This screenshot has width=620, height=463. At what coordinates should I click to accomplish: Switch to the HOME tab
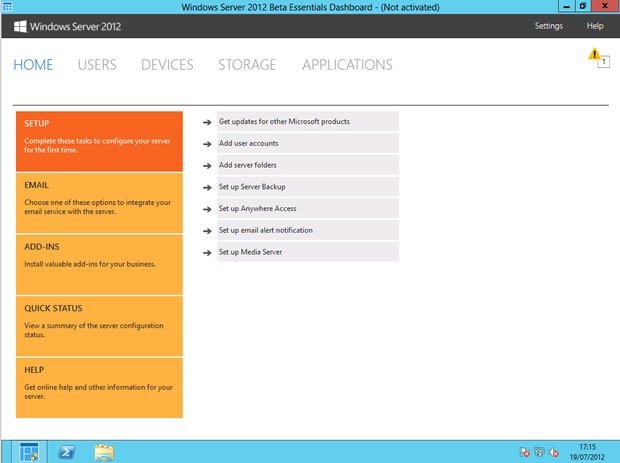(x=33, y=64)
